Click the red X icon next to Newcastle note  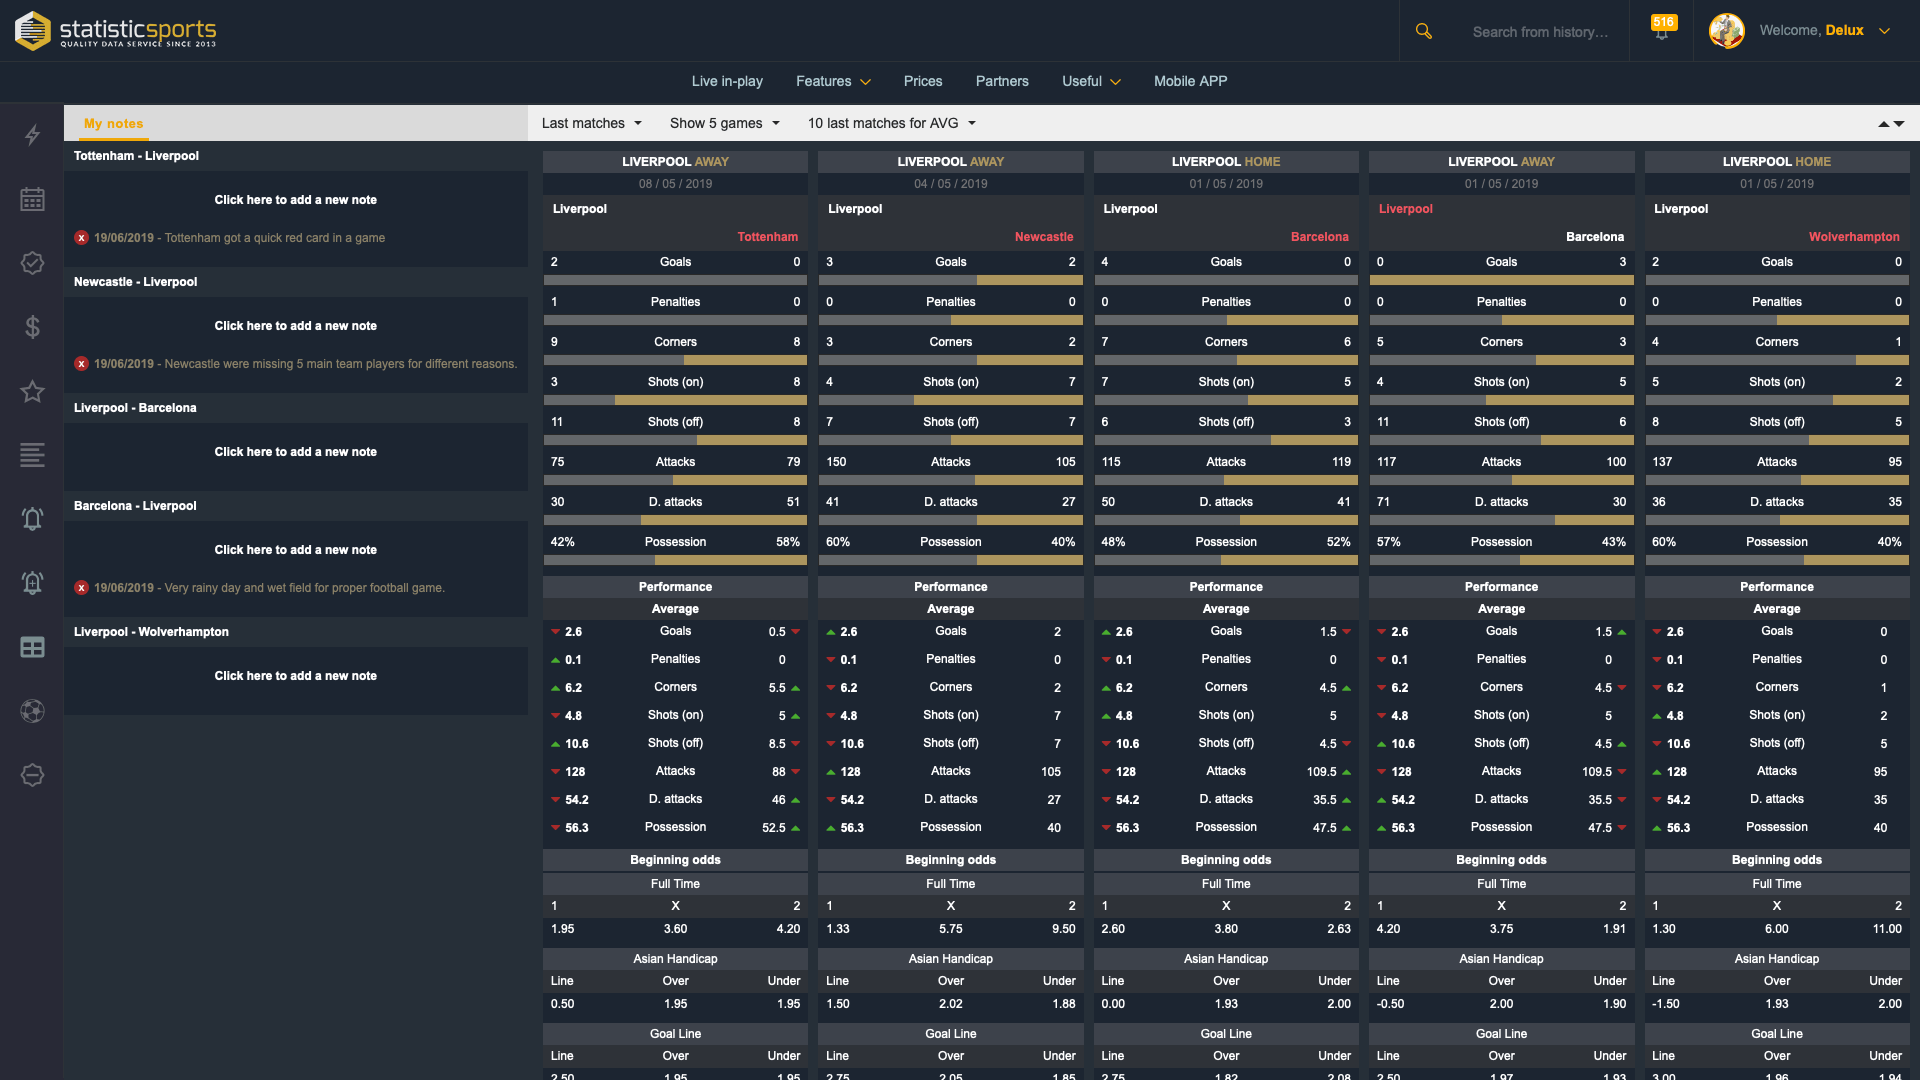point(80,363)
